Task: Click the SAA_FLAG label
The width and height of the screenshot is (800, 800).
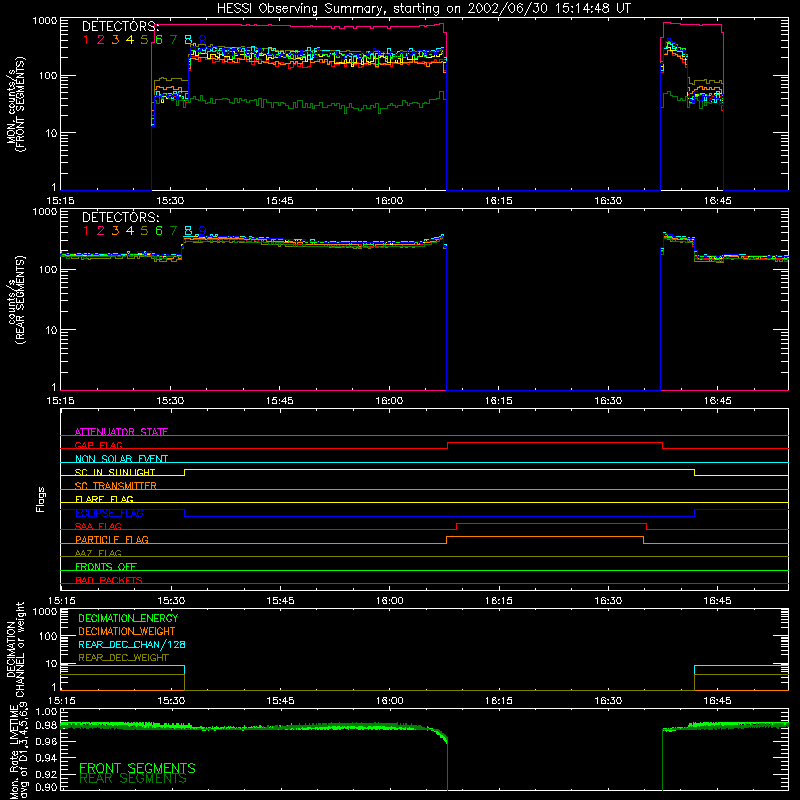Action: tap(98, 526)
